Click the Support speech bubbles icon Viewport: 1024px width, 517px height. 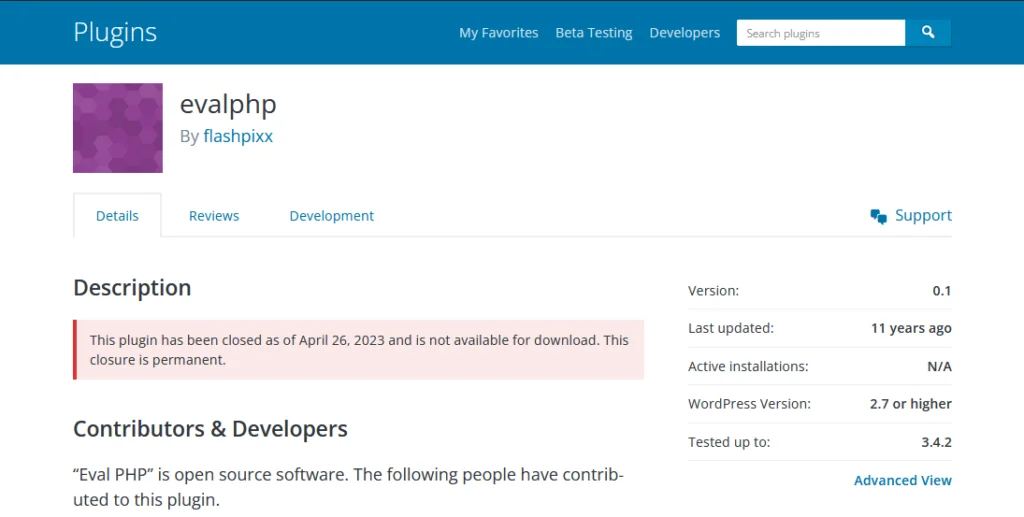(878, 217)
